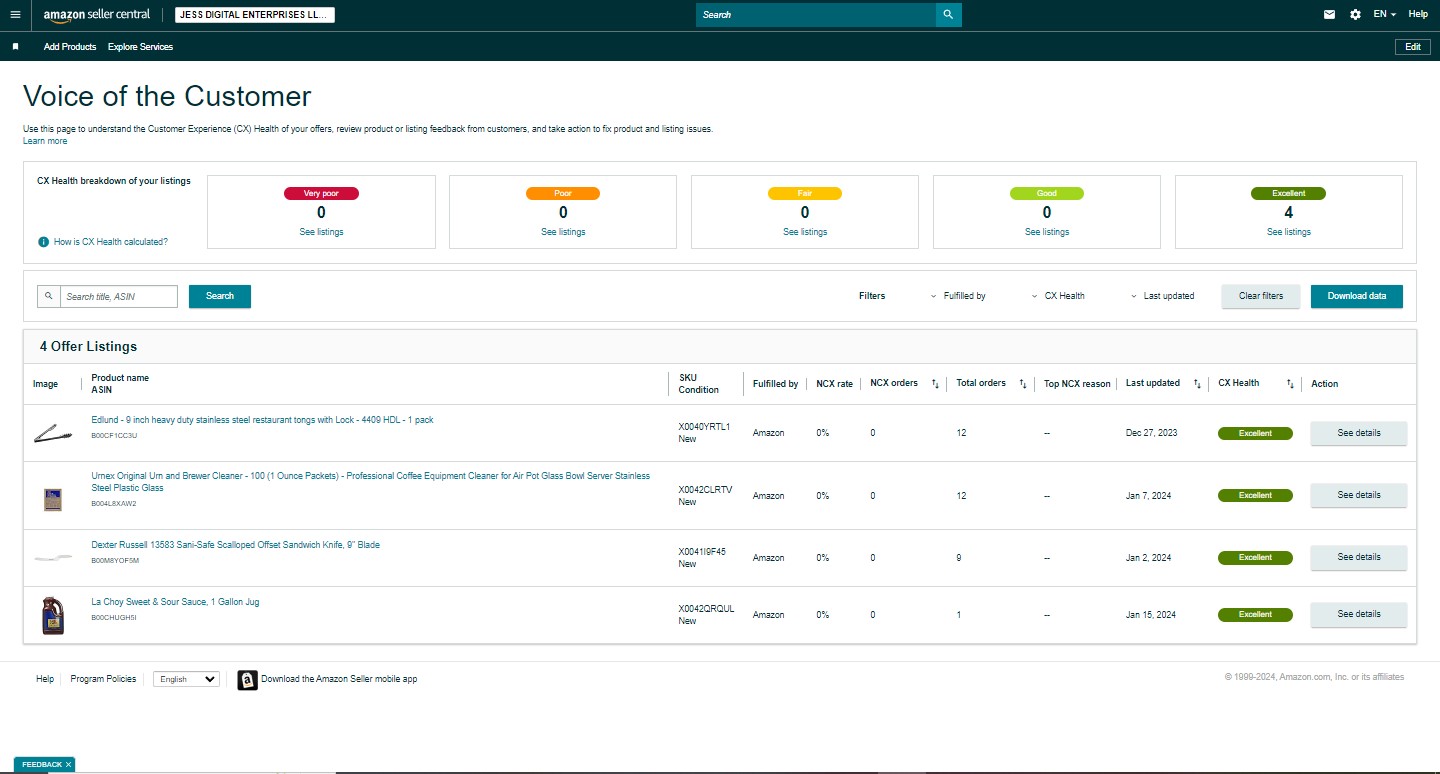See details for Dexter Russell knife
Screen dimensions: 1440x774
click(1359, 557)
